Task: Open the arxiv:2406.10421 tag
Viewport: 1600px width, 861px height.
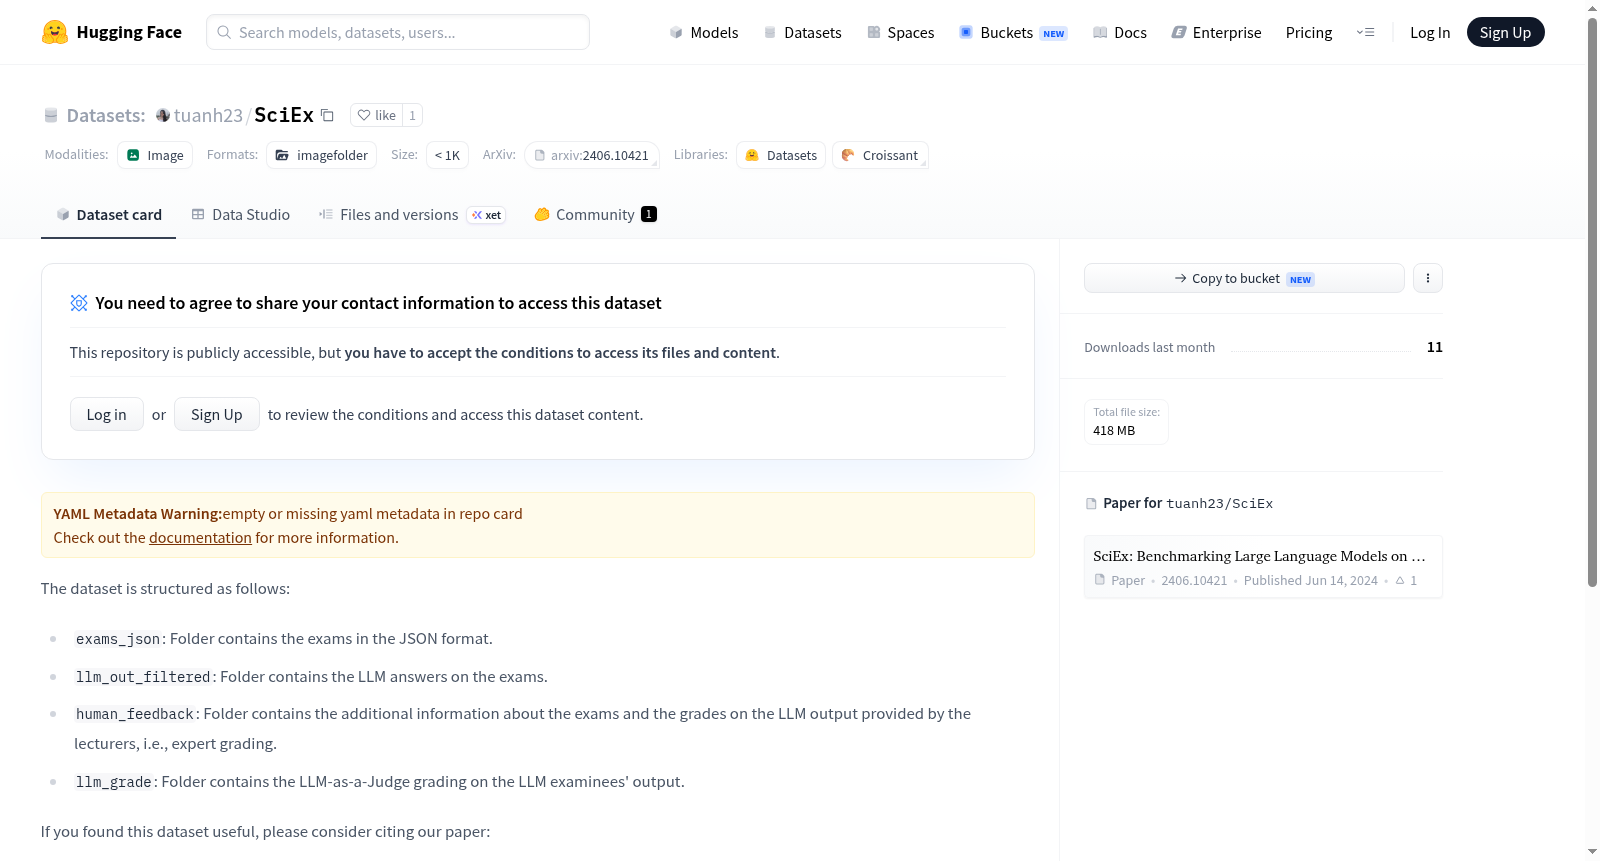Action: pos(592,155)
